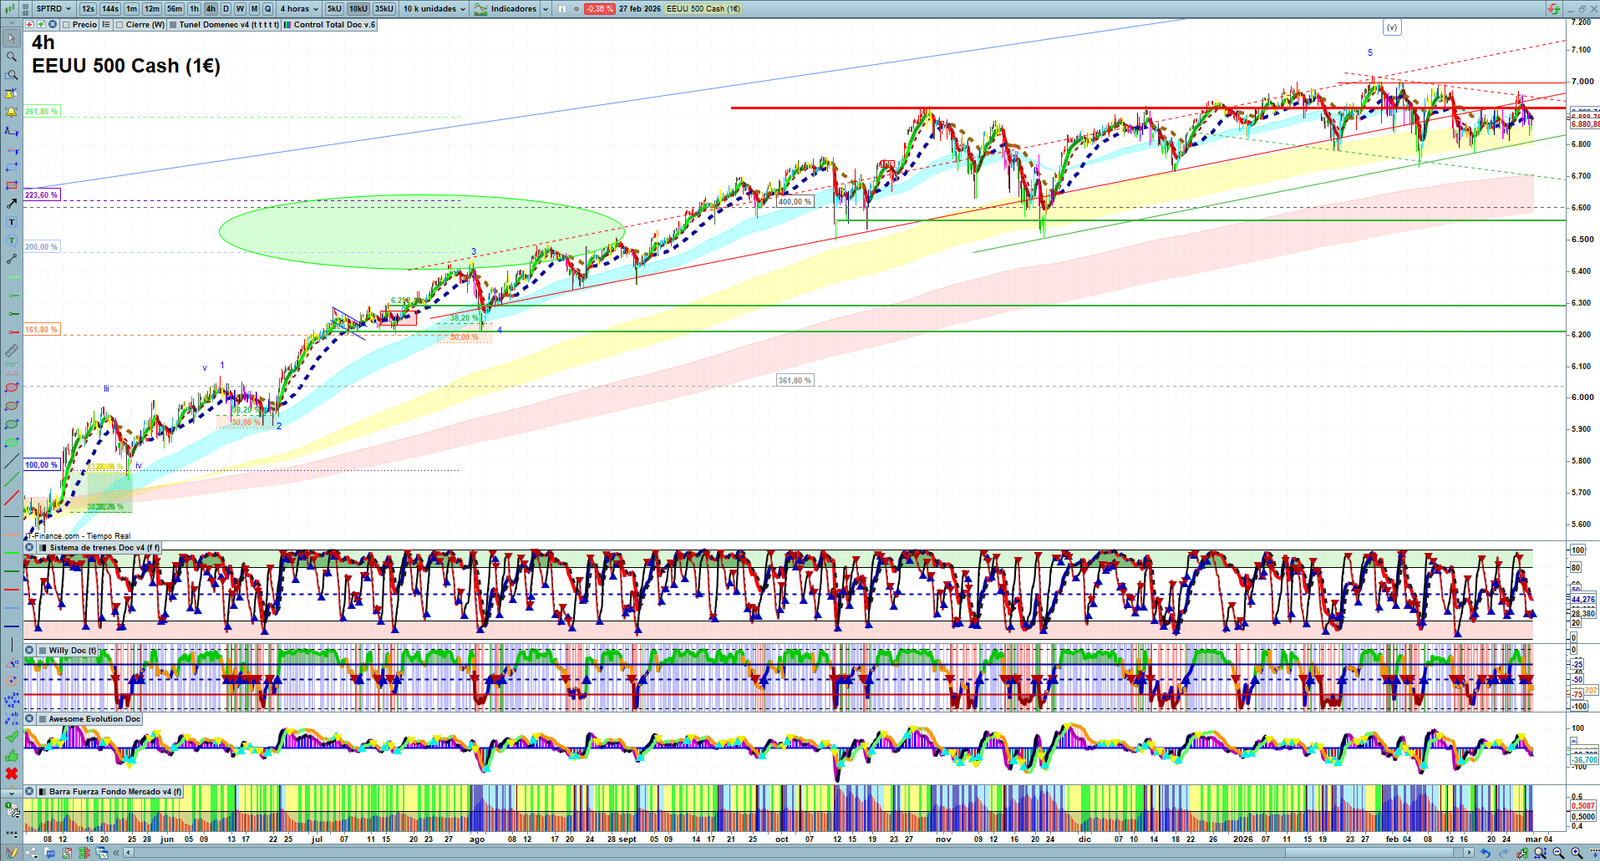The height and width of the screenshot is (861, 1600).
Task: Select the square T text tool
Action: point(11,222)
